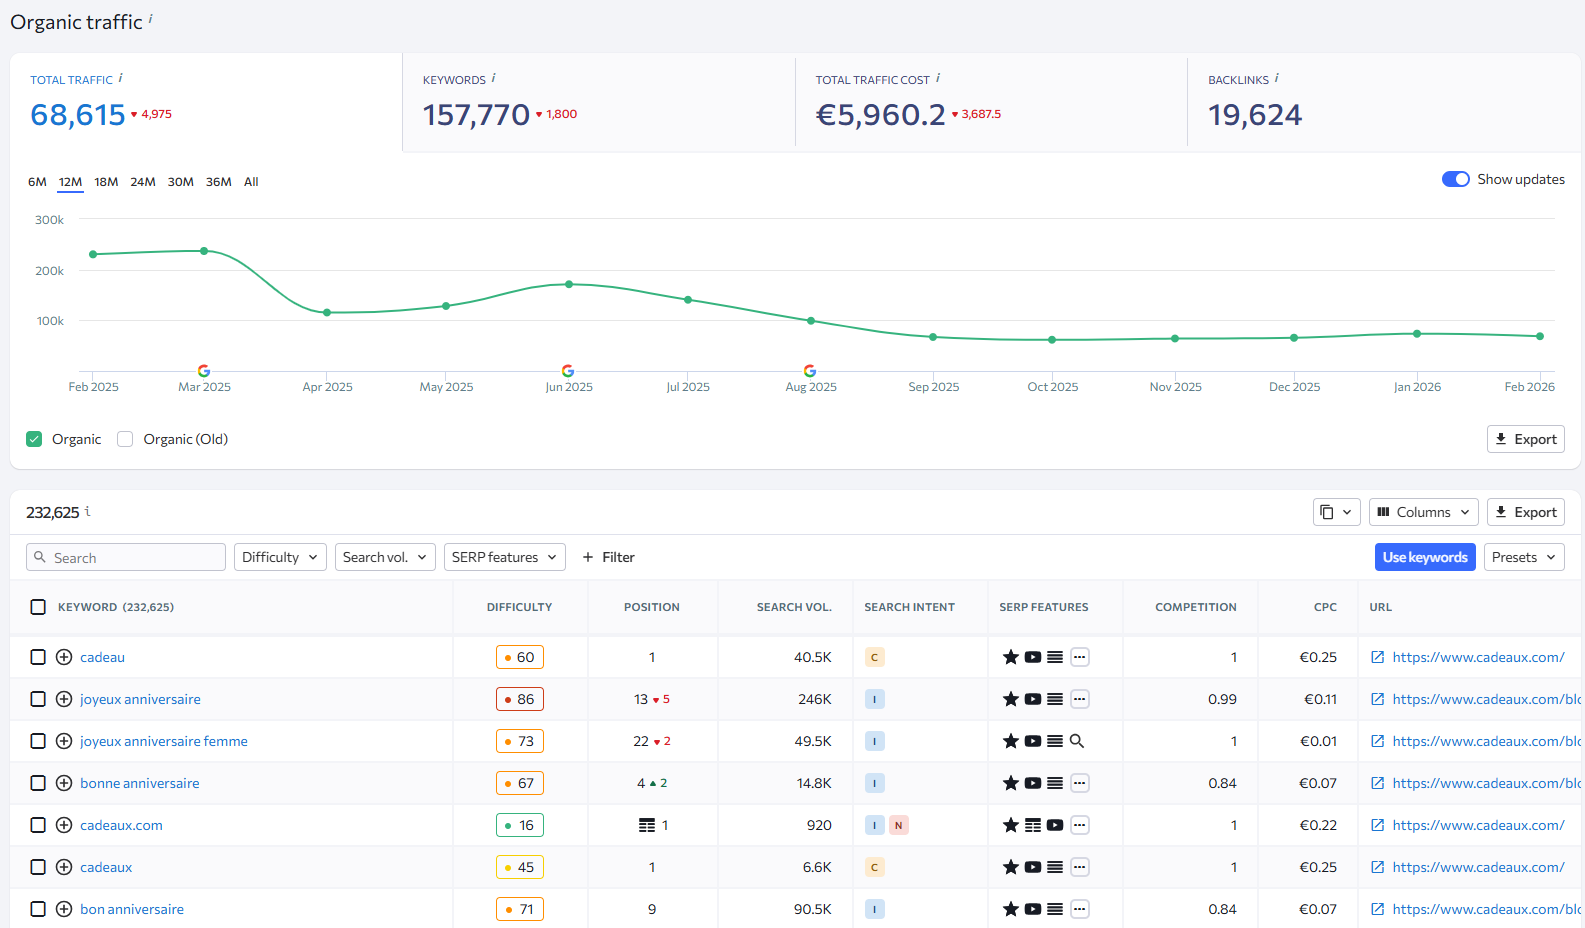The image size is (1585, 928).
Task: Turn off the Show updates toggle
Action: point(1455,179)
